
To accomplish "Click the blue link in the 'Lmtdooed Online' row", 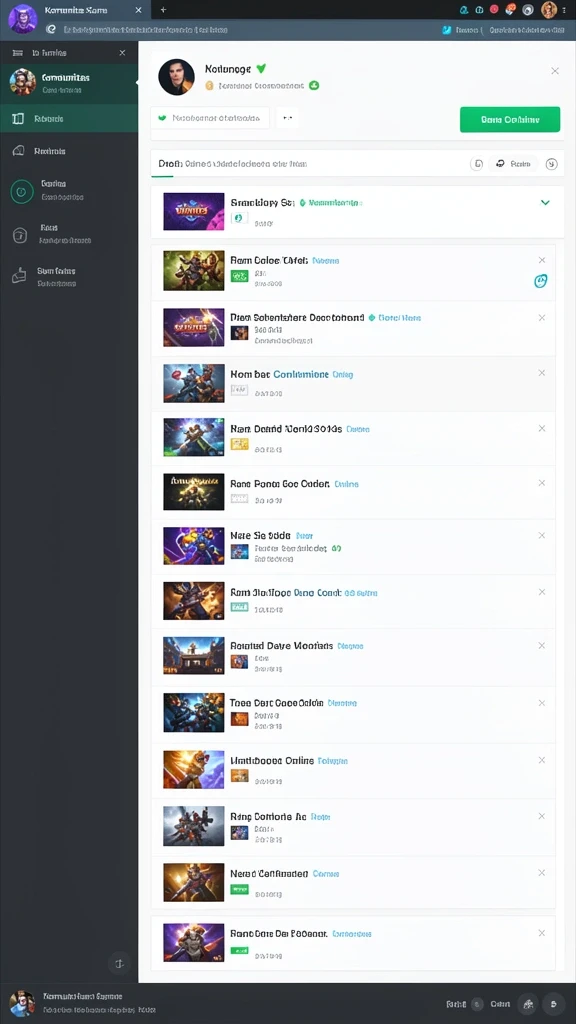I will [332, 761].
